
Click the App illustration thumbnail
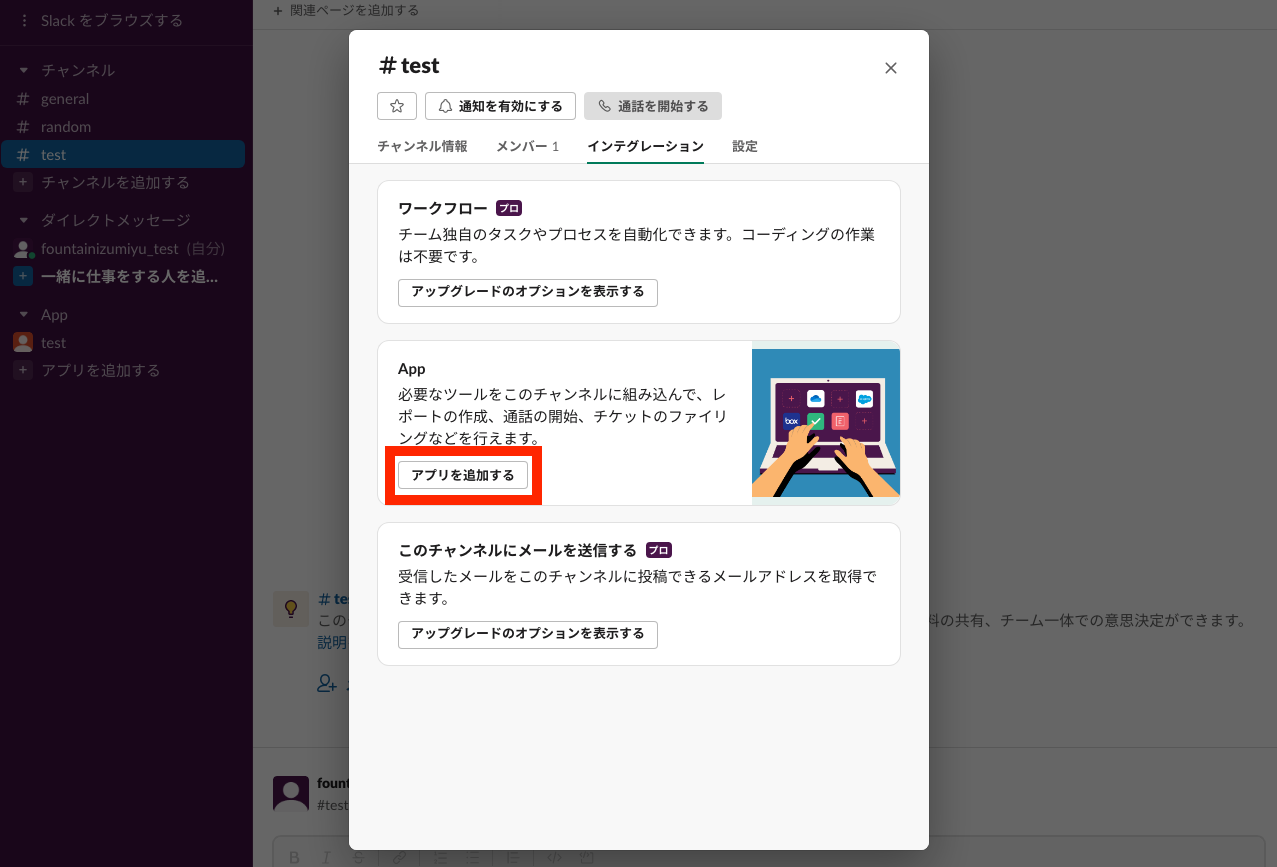click(825, 423)
